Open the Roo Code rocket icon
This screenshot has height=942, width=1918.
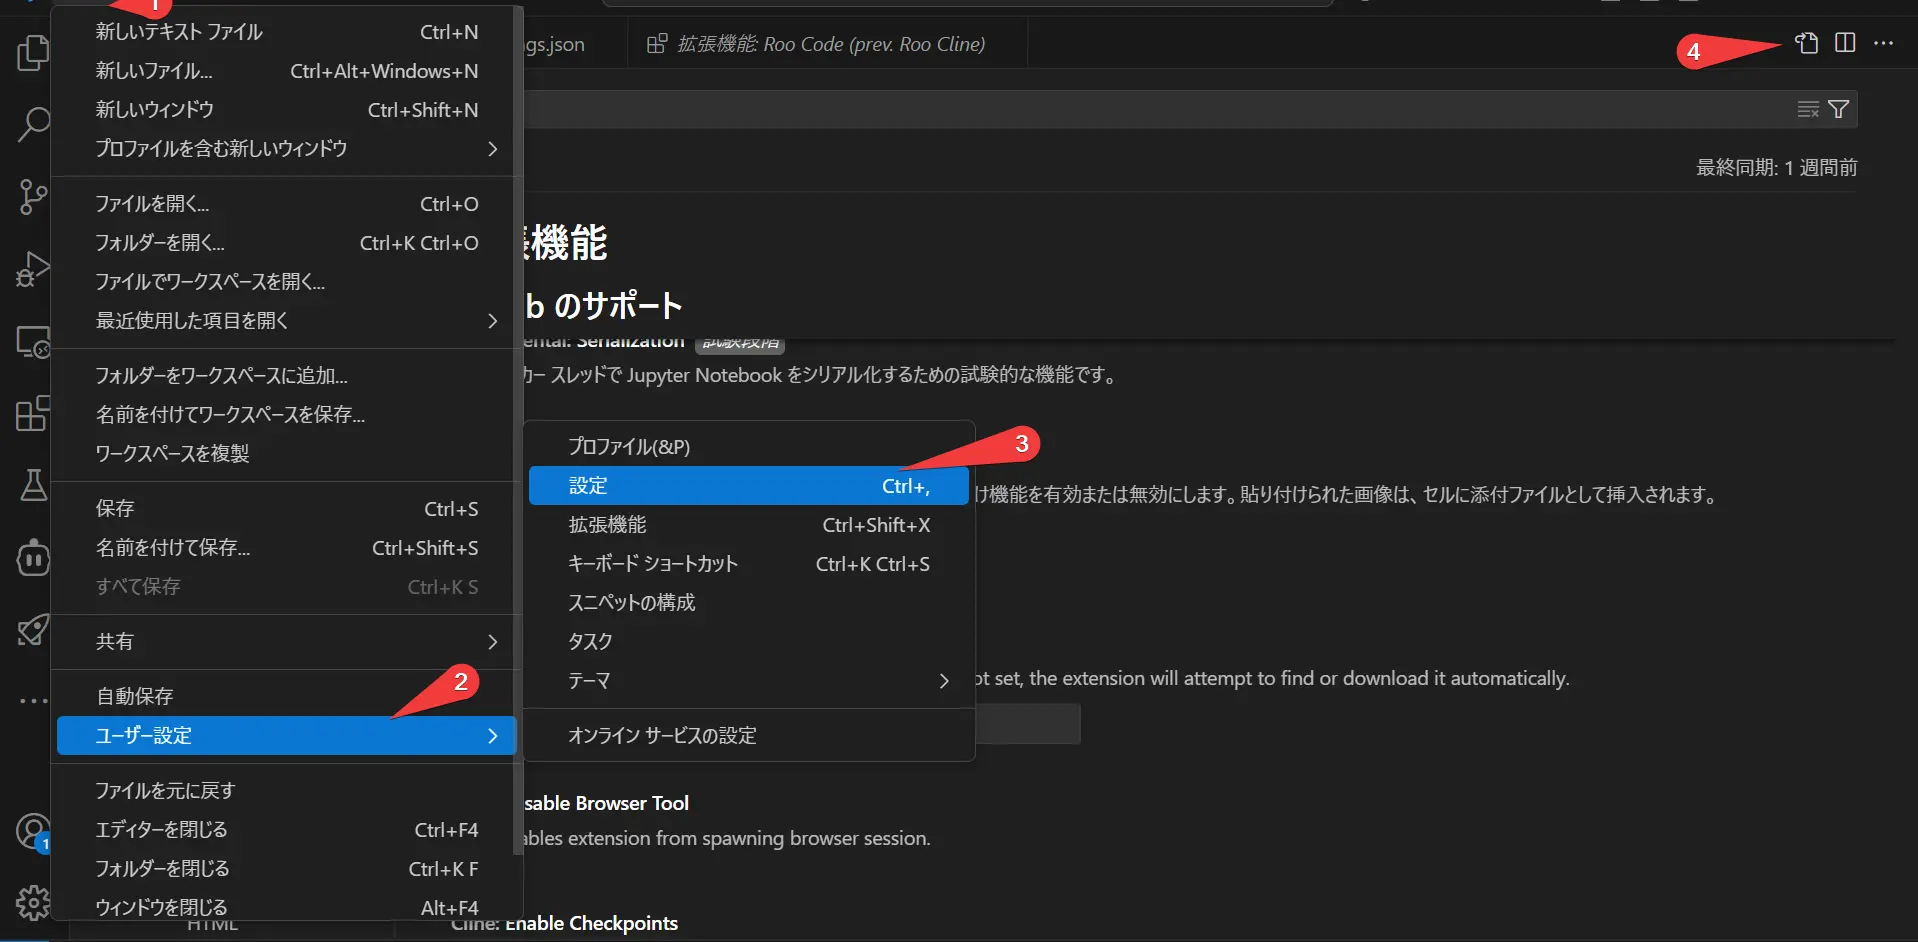32,630
